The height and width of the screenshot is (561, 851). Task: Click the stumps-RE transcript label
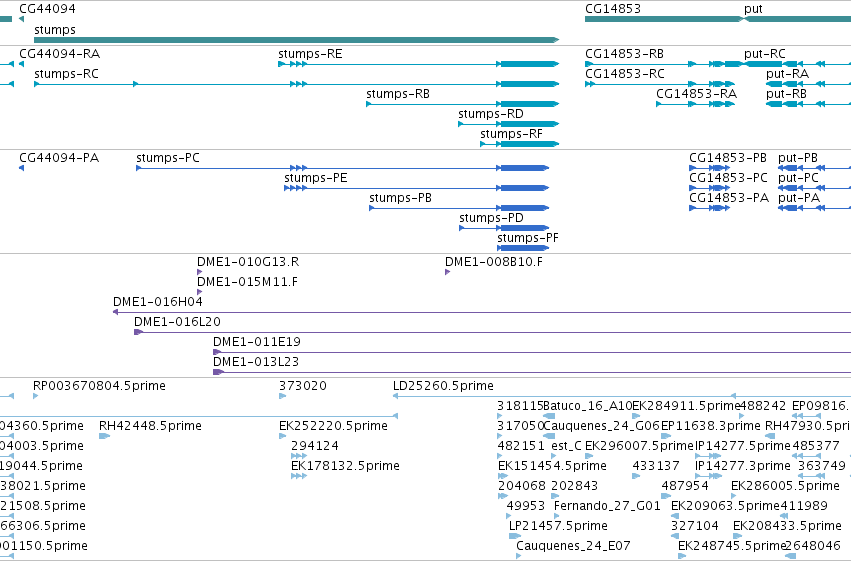[x=310, y=54]
